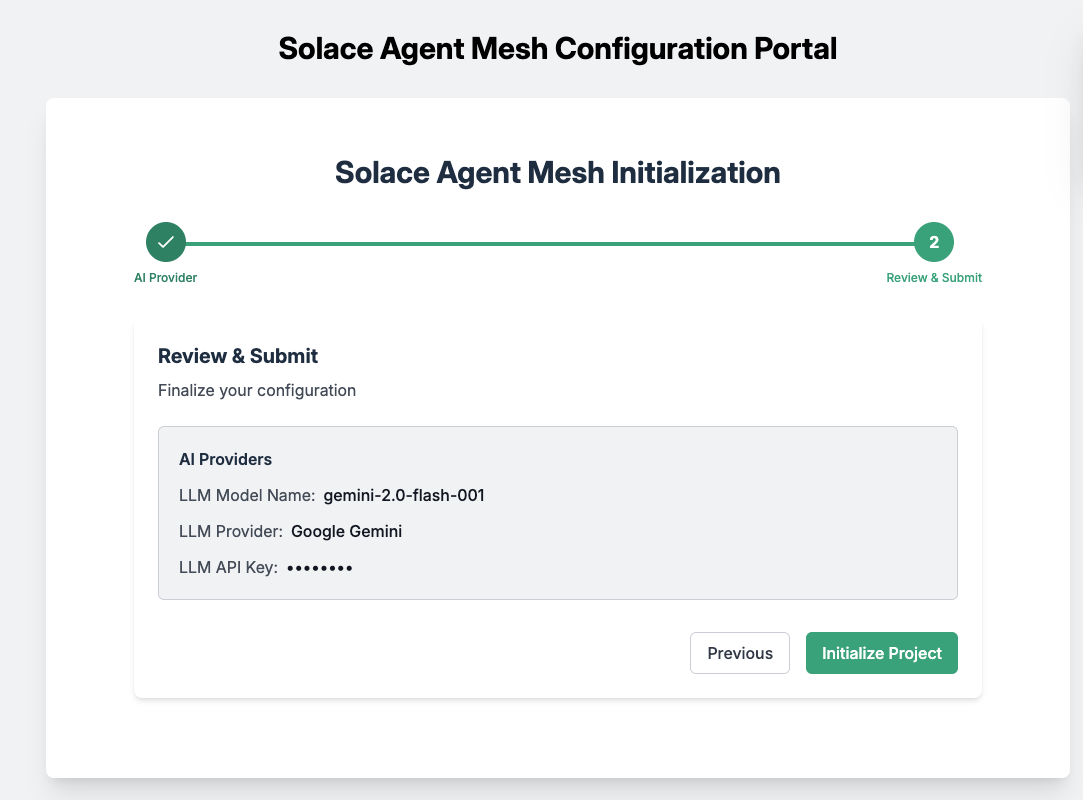Go back with the Previous button

(x=740, y=653)
